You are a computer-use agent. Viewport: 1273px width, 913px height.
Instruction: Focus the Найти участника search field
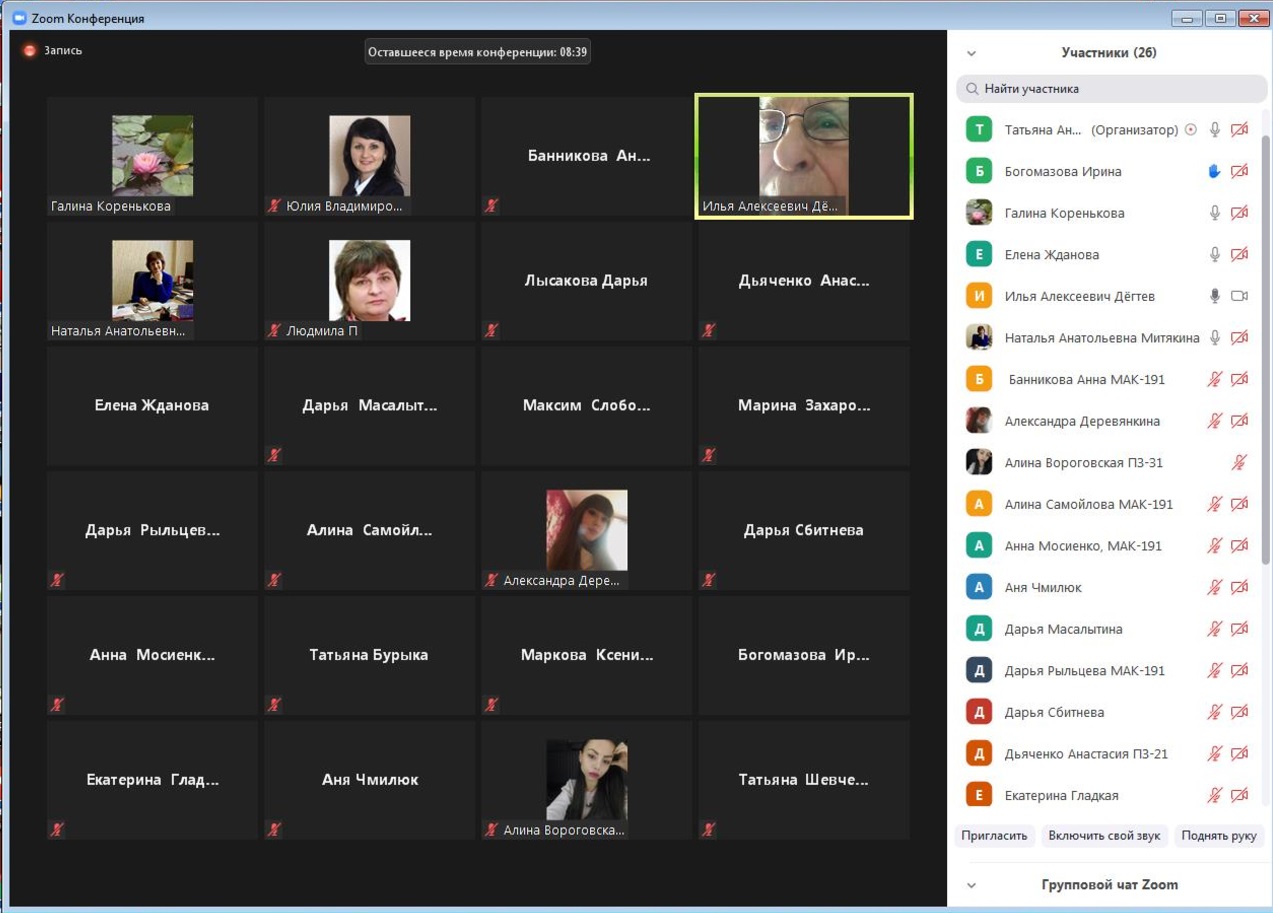pyautogui.click(x=1111, y=89)
